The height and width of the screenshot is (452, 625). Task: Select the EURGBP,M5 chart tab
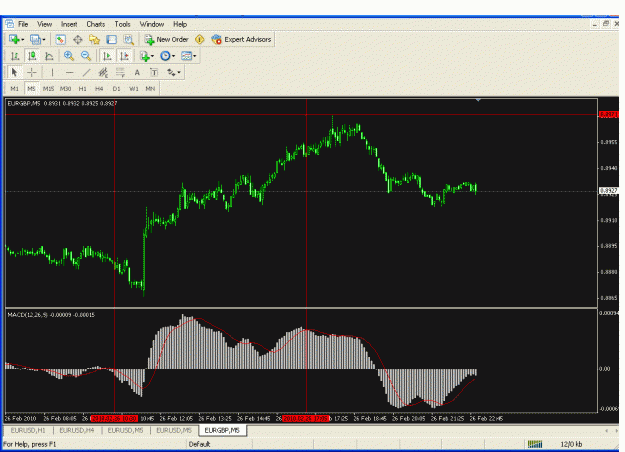[x=222, y=430]
